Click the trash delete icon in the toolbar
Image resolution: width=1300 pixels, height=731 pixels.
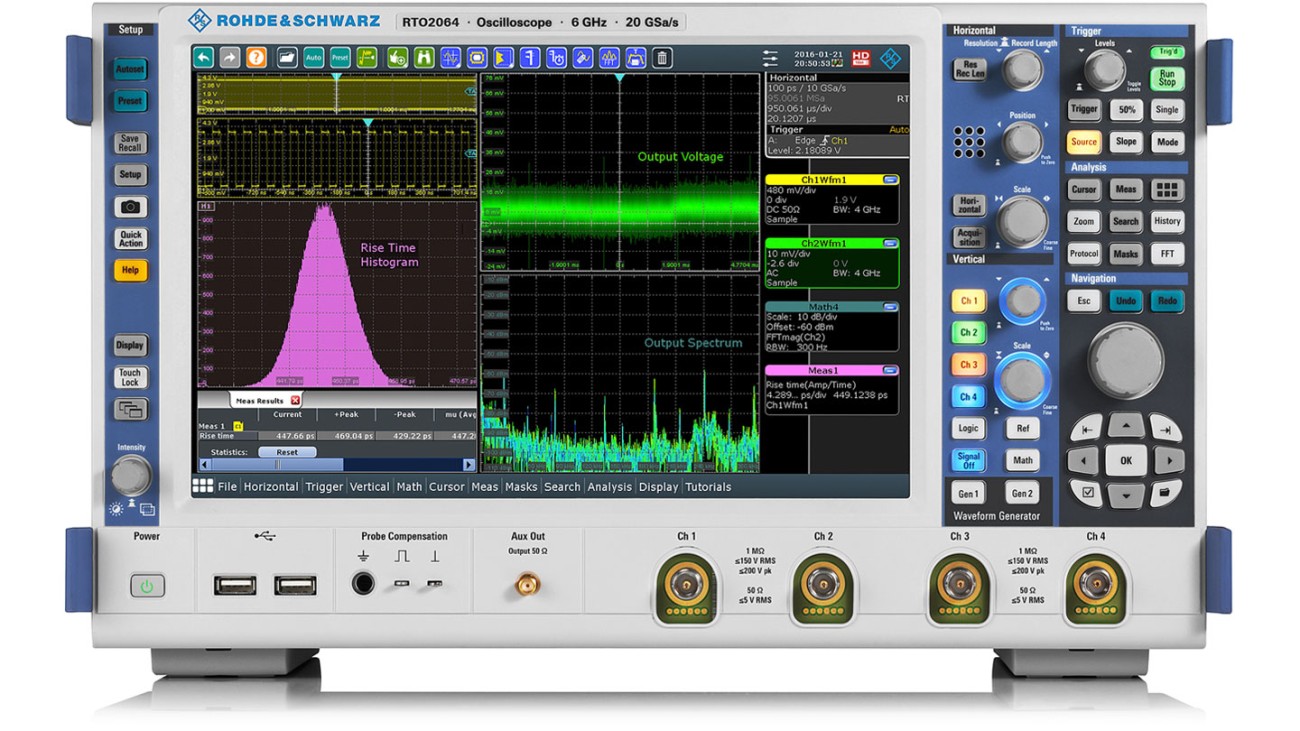click(662, 58)
